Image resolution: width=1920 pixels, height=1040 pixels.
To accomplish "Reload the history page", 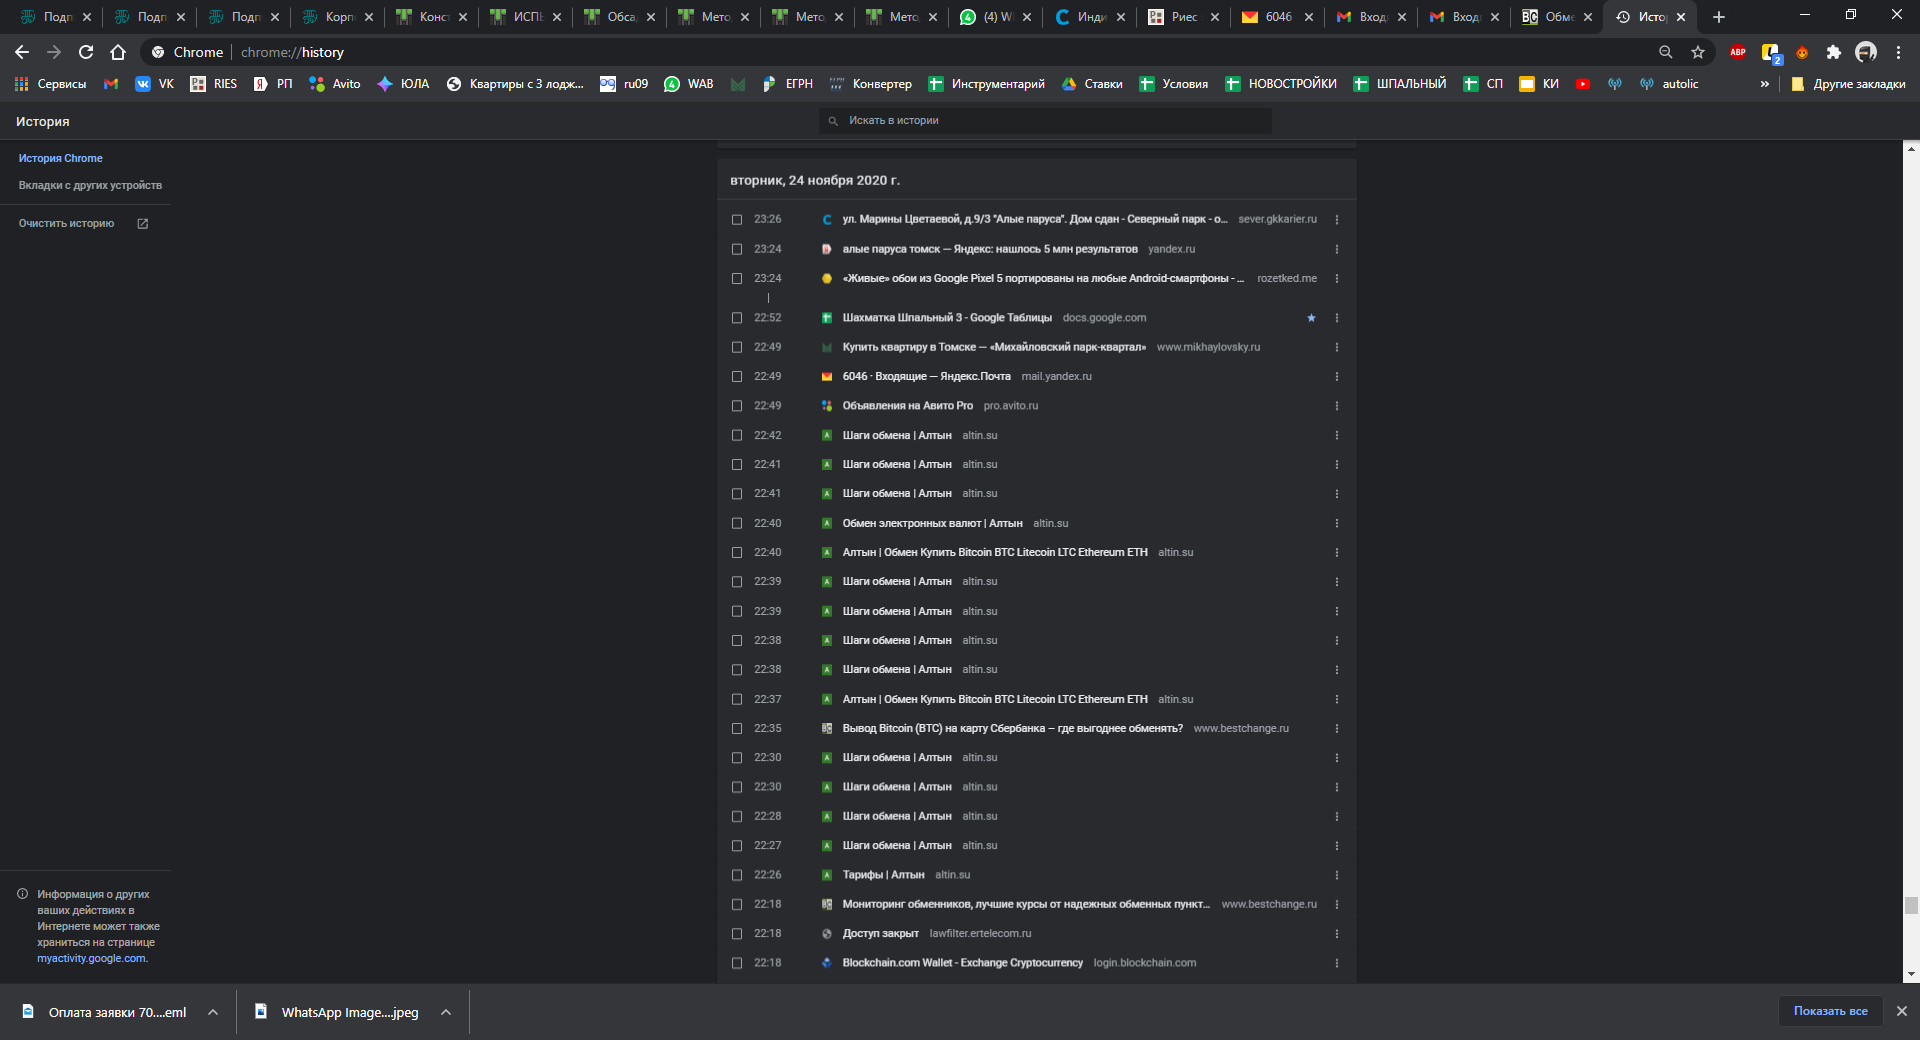I will pyautogui.click(x=86, y=52).
